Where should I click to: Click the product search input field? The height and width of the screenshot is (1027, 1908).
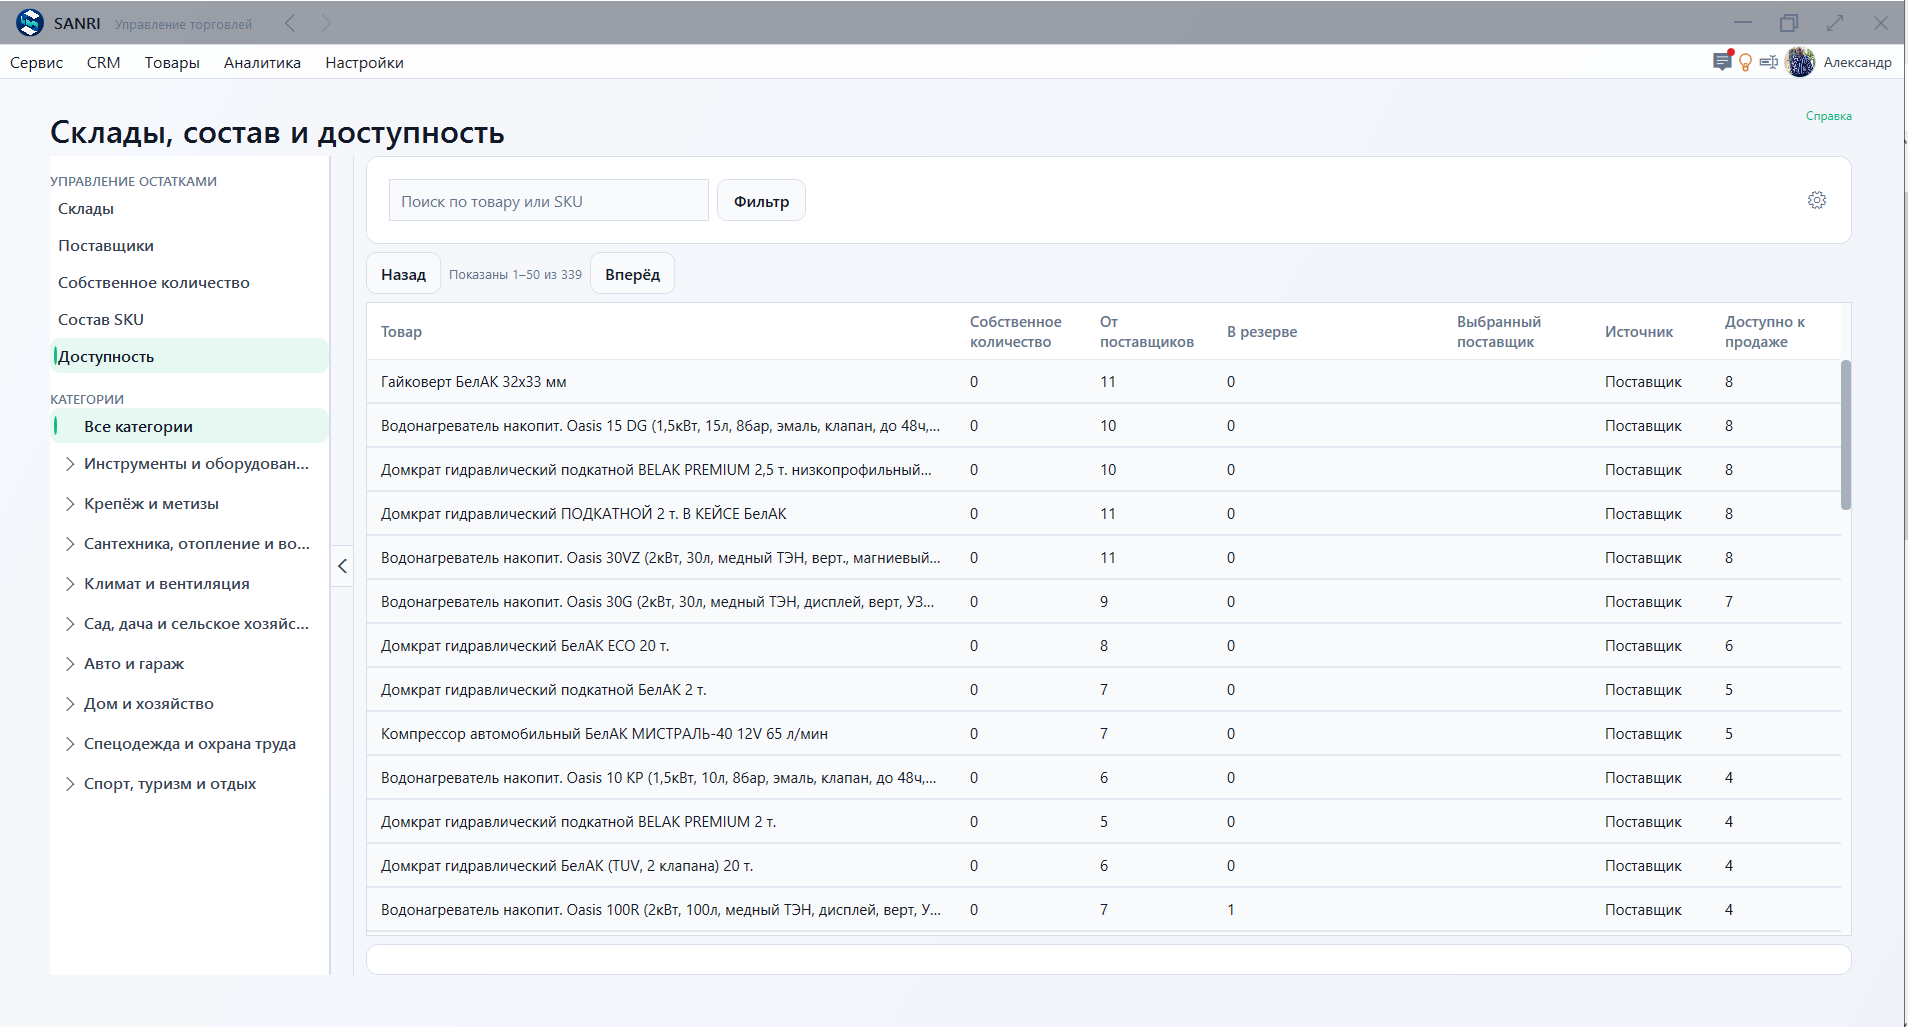coord(548,201)
